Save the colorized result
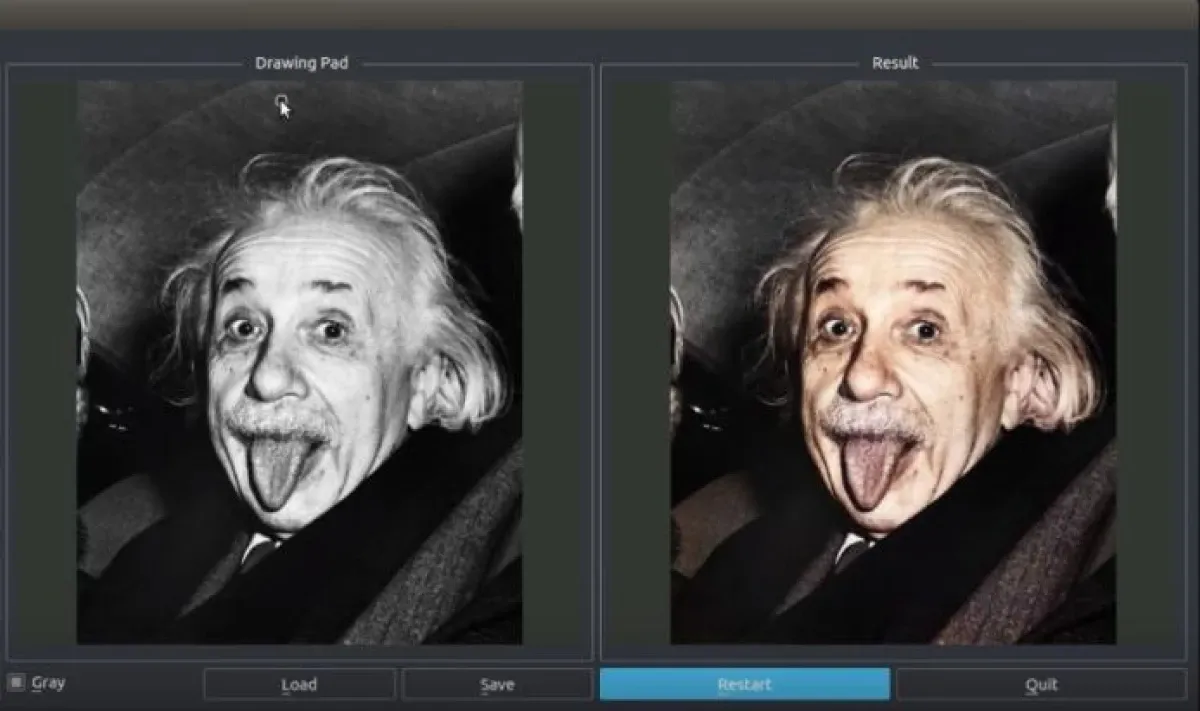1200x711 pixels. pos(497,684)
